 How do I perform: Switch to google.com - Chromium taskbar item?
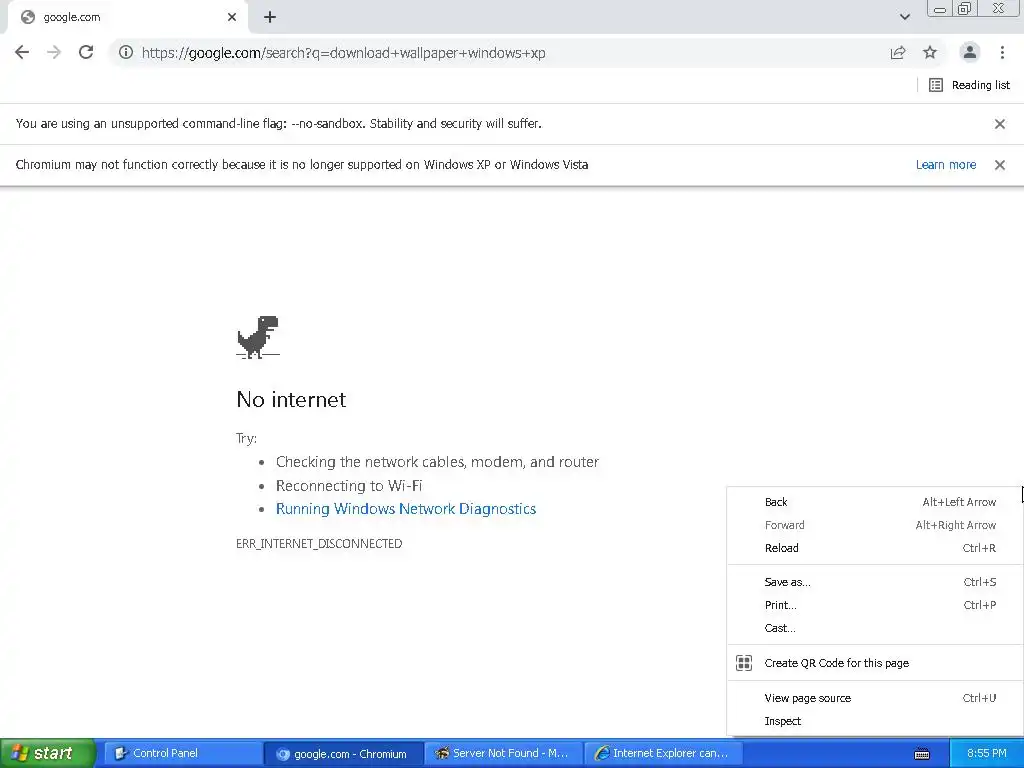(x=344, y=754)
